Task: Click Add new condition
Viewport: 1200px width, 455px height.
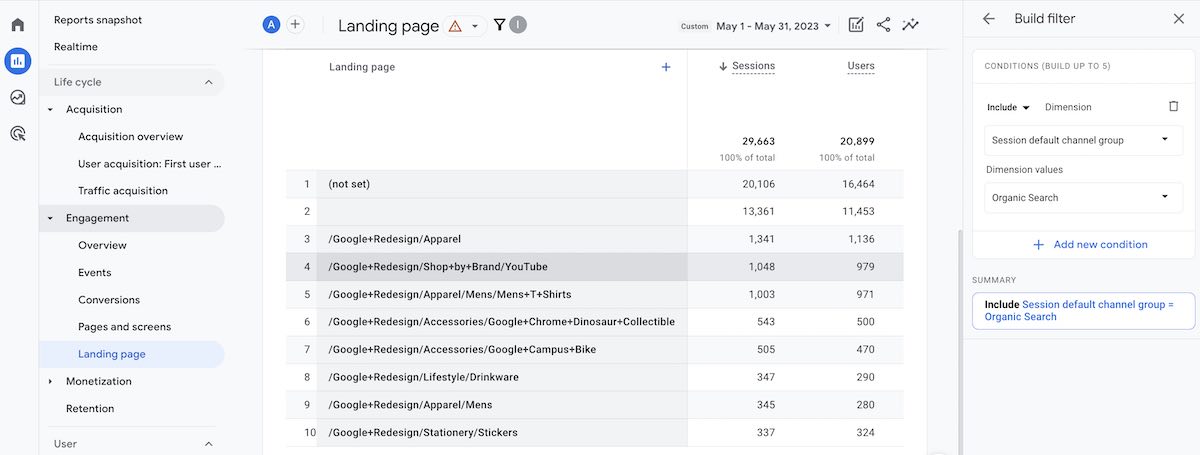Action: pos(1090,245)
